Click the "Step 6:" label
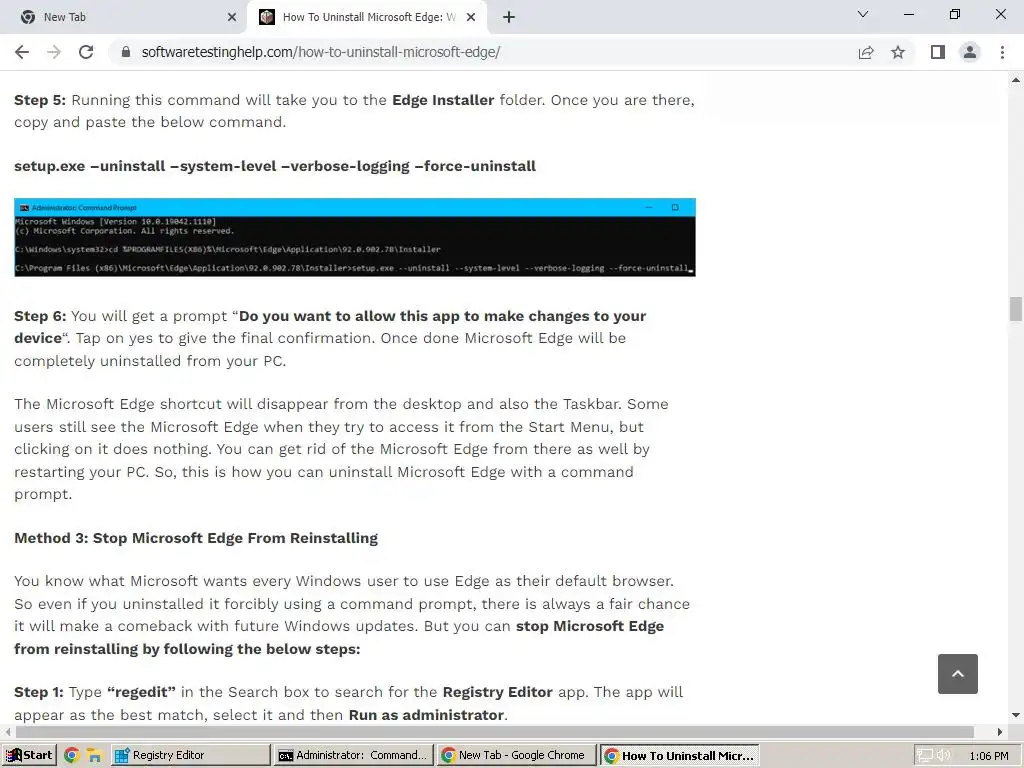Screen dimensions: 1024x768 (x=40, y=316)
